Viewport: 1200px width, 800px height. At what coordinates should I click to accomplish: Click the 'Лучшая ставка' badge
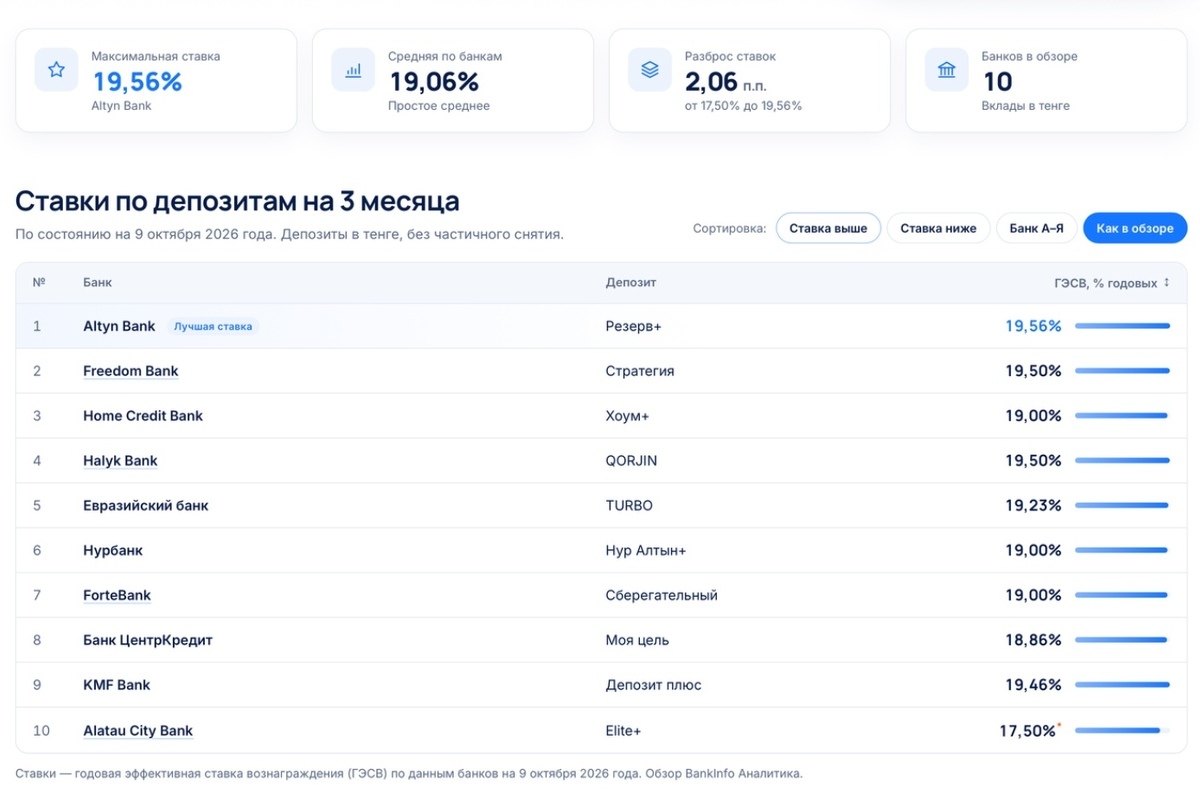213,326
